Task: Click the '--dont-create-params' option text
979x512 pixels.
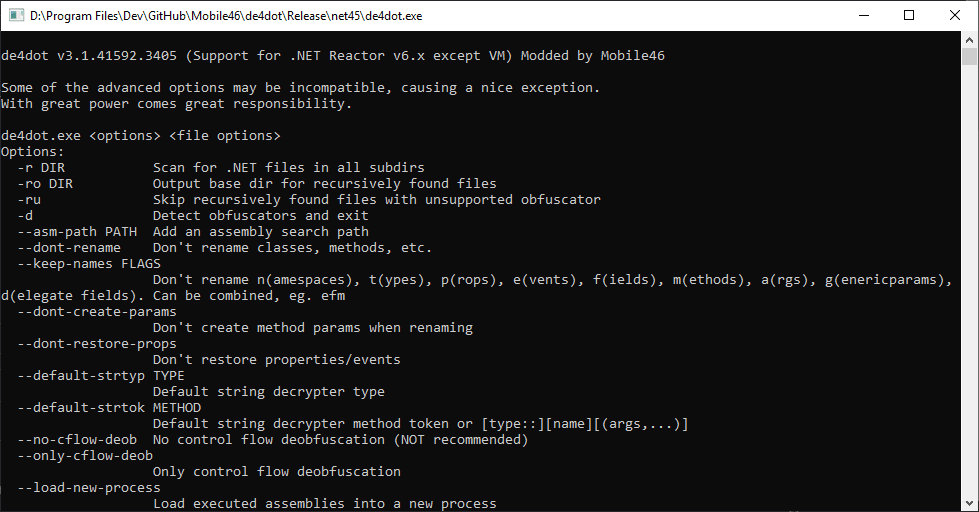Action: [97, 312]
